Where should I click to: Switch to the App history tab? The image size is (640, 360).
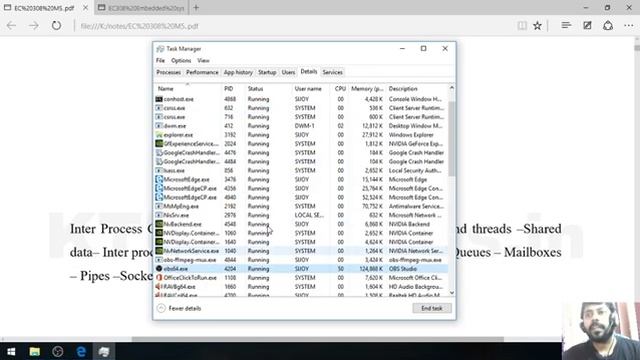pos(238,72)
